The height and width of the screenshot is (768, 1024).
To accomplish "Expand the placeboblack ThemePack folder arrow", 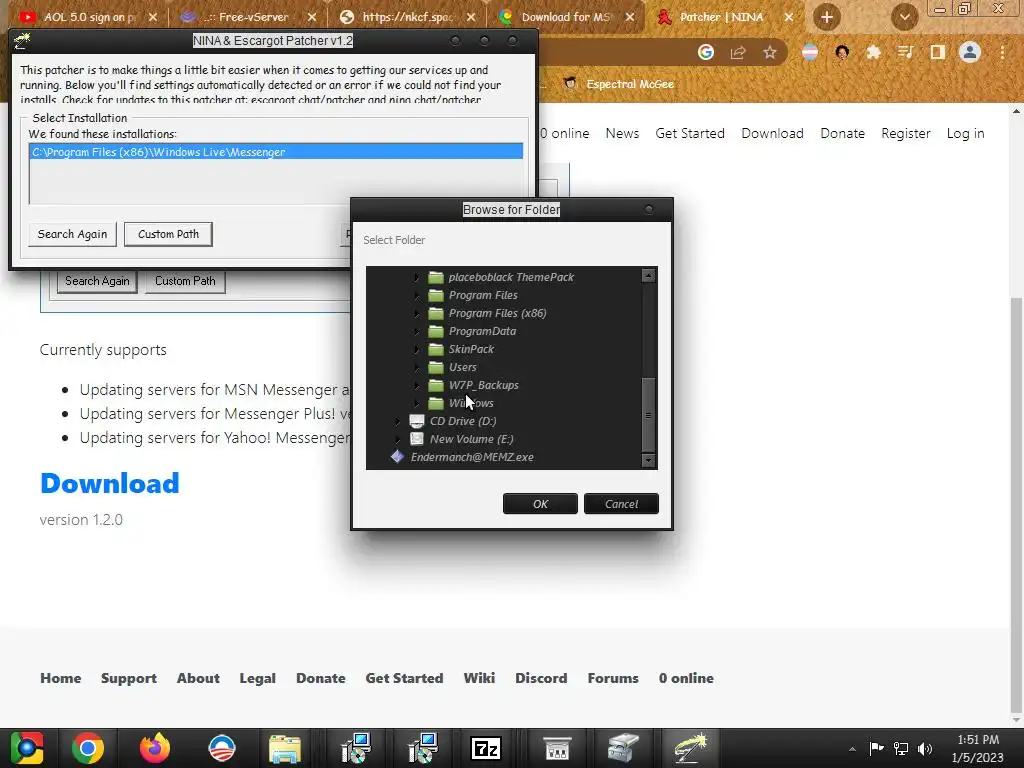I will pyautogui.click(x=416, y=278).
